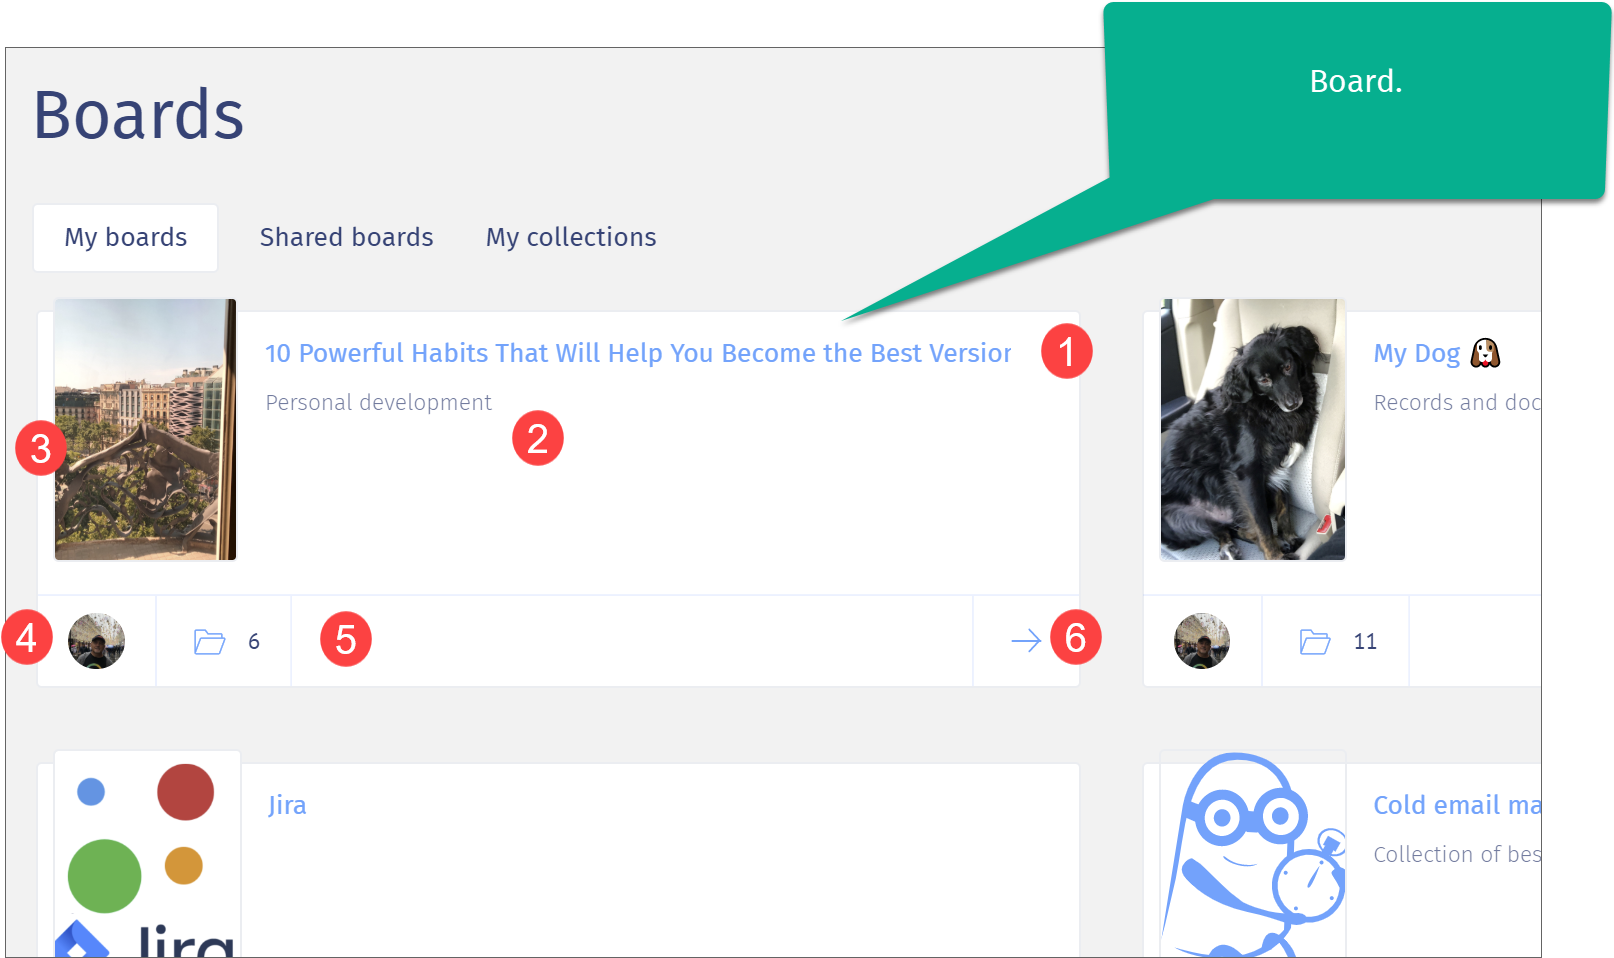This screenshot has width=1614, height=958.
Task: Switch to the My boards tab
Action: 126,238
